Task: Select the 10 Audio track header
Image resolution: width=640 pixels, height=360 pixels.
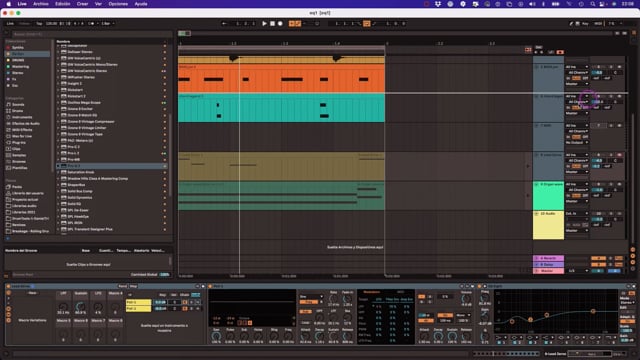Action: coord(549,225)
